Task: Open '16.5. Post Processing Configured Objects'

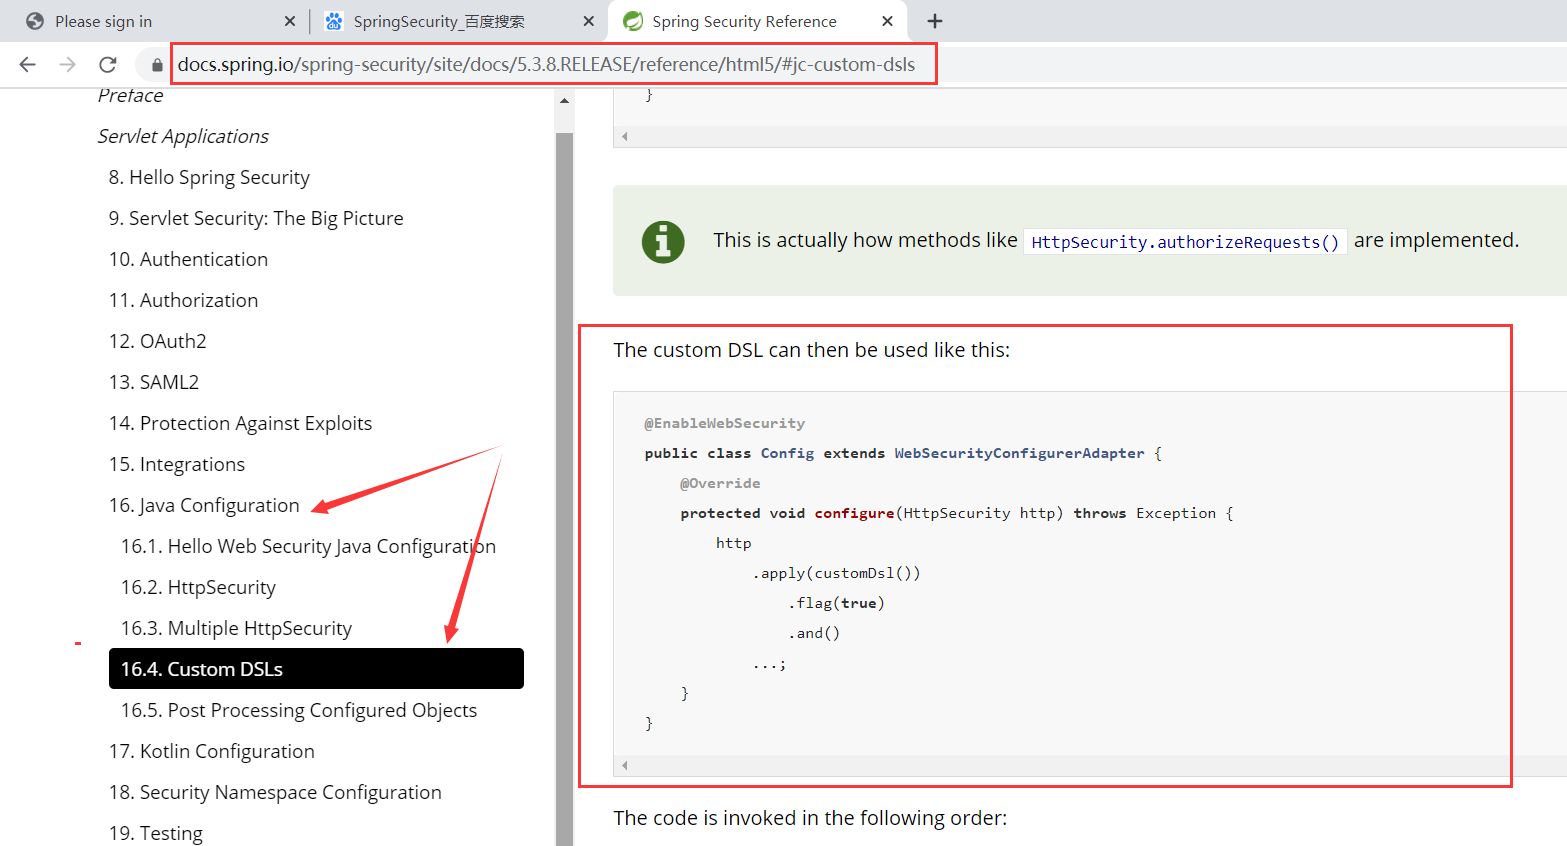Action: tap(299, 710)
